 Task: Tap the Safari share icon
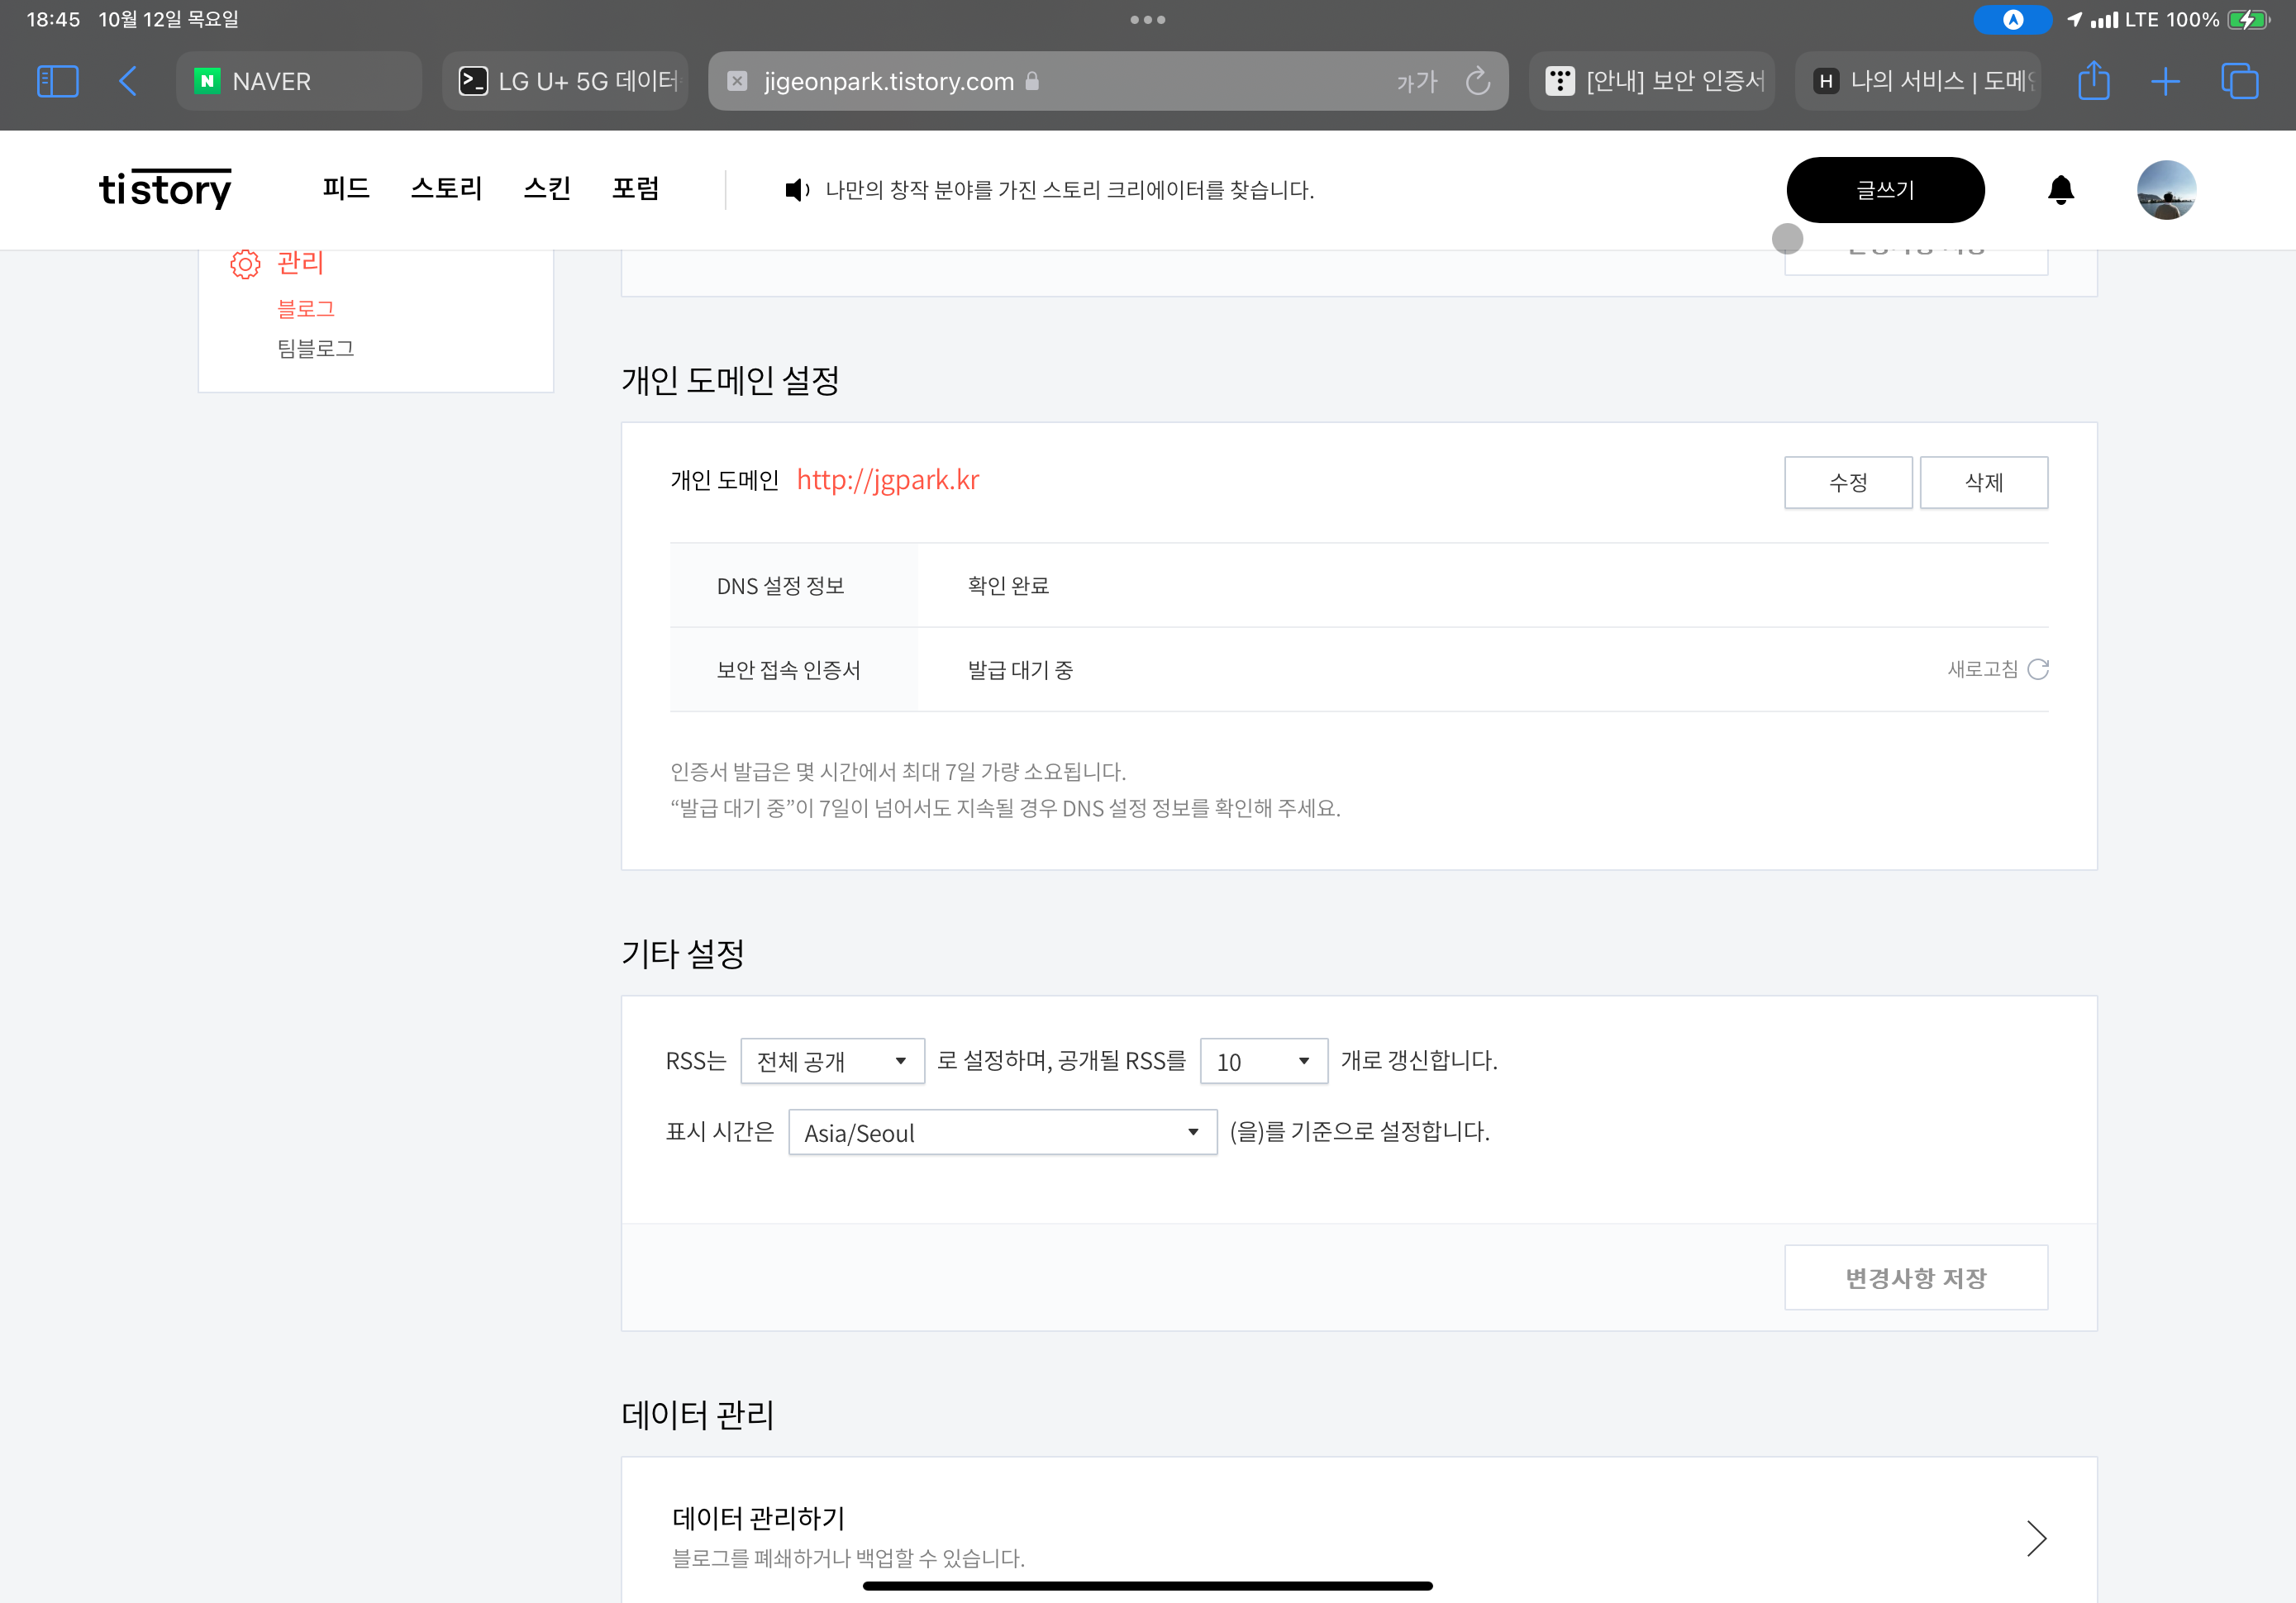coord(2093,81)
